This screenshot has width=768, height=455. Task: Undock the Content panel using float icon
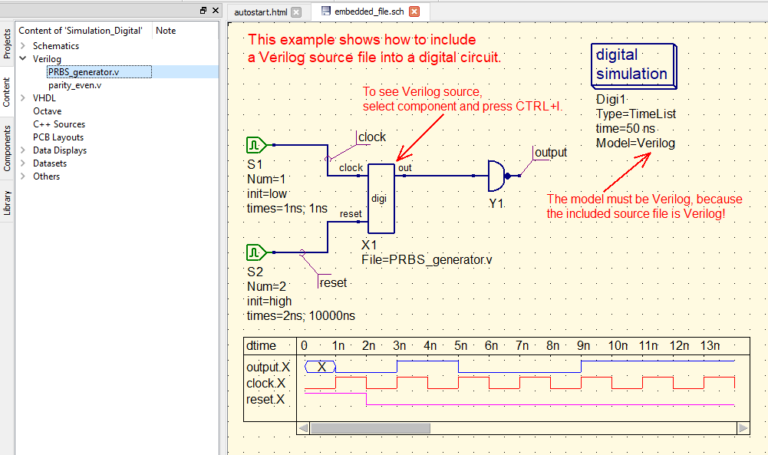[x=202, y=10]
